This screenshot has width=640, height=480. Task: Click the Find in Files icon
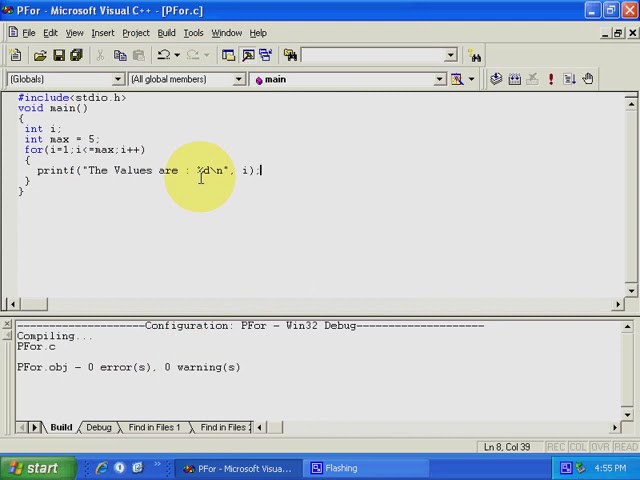(290, 55)
